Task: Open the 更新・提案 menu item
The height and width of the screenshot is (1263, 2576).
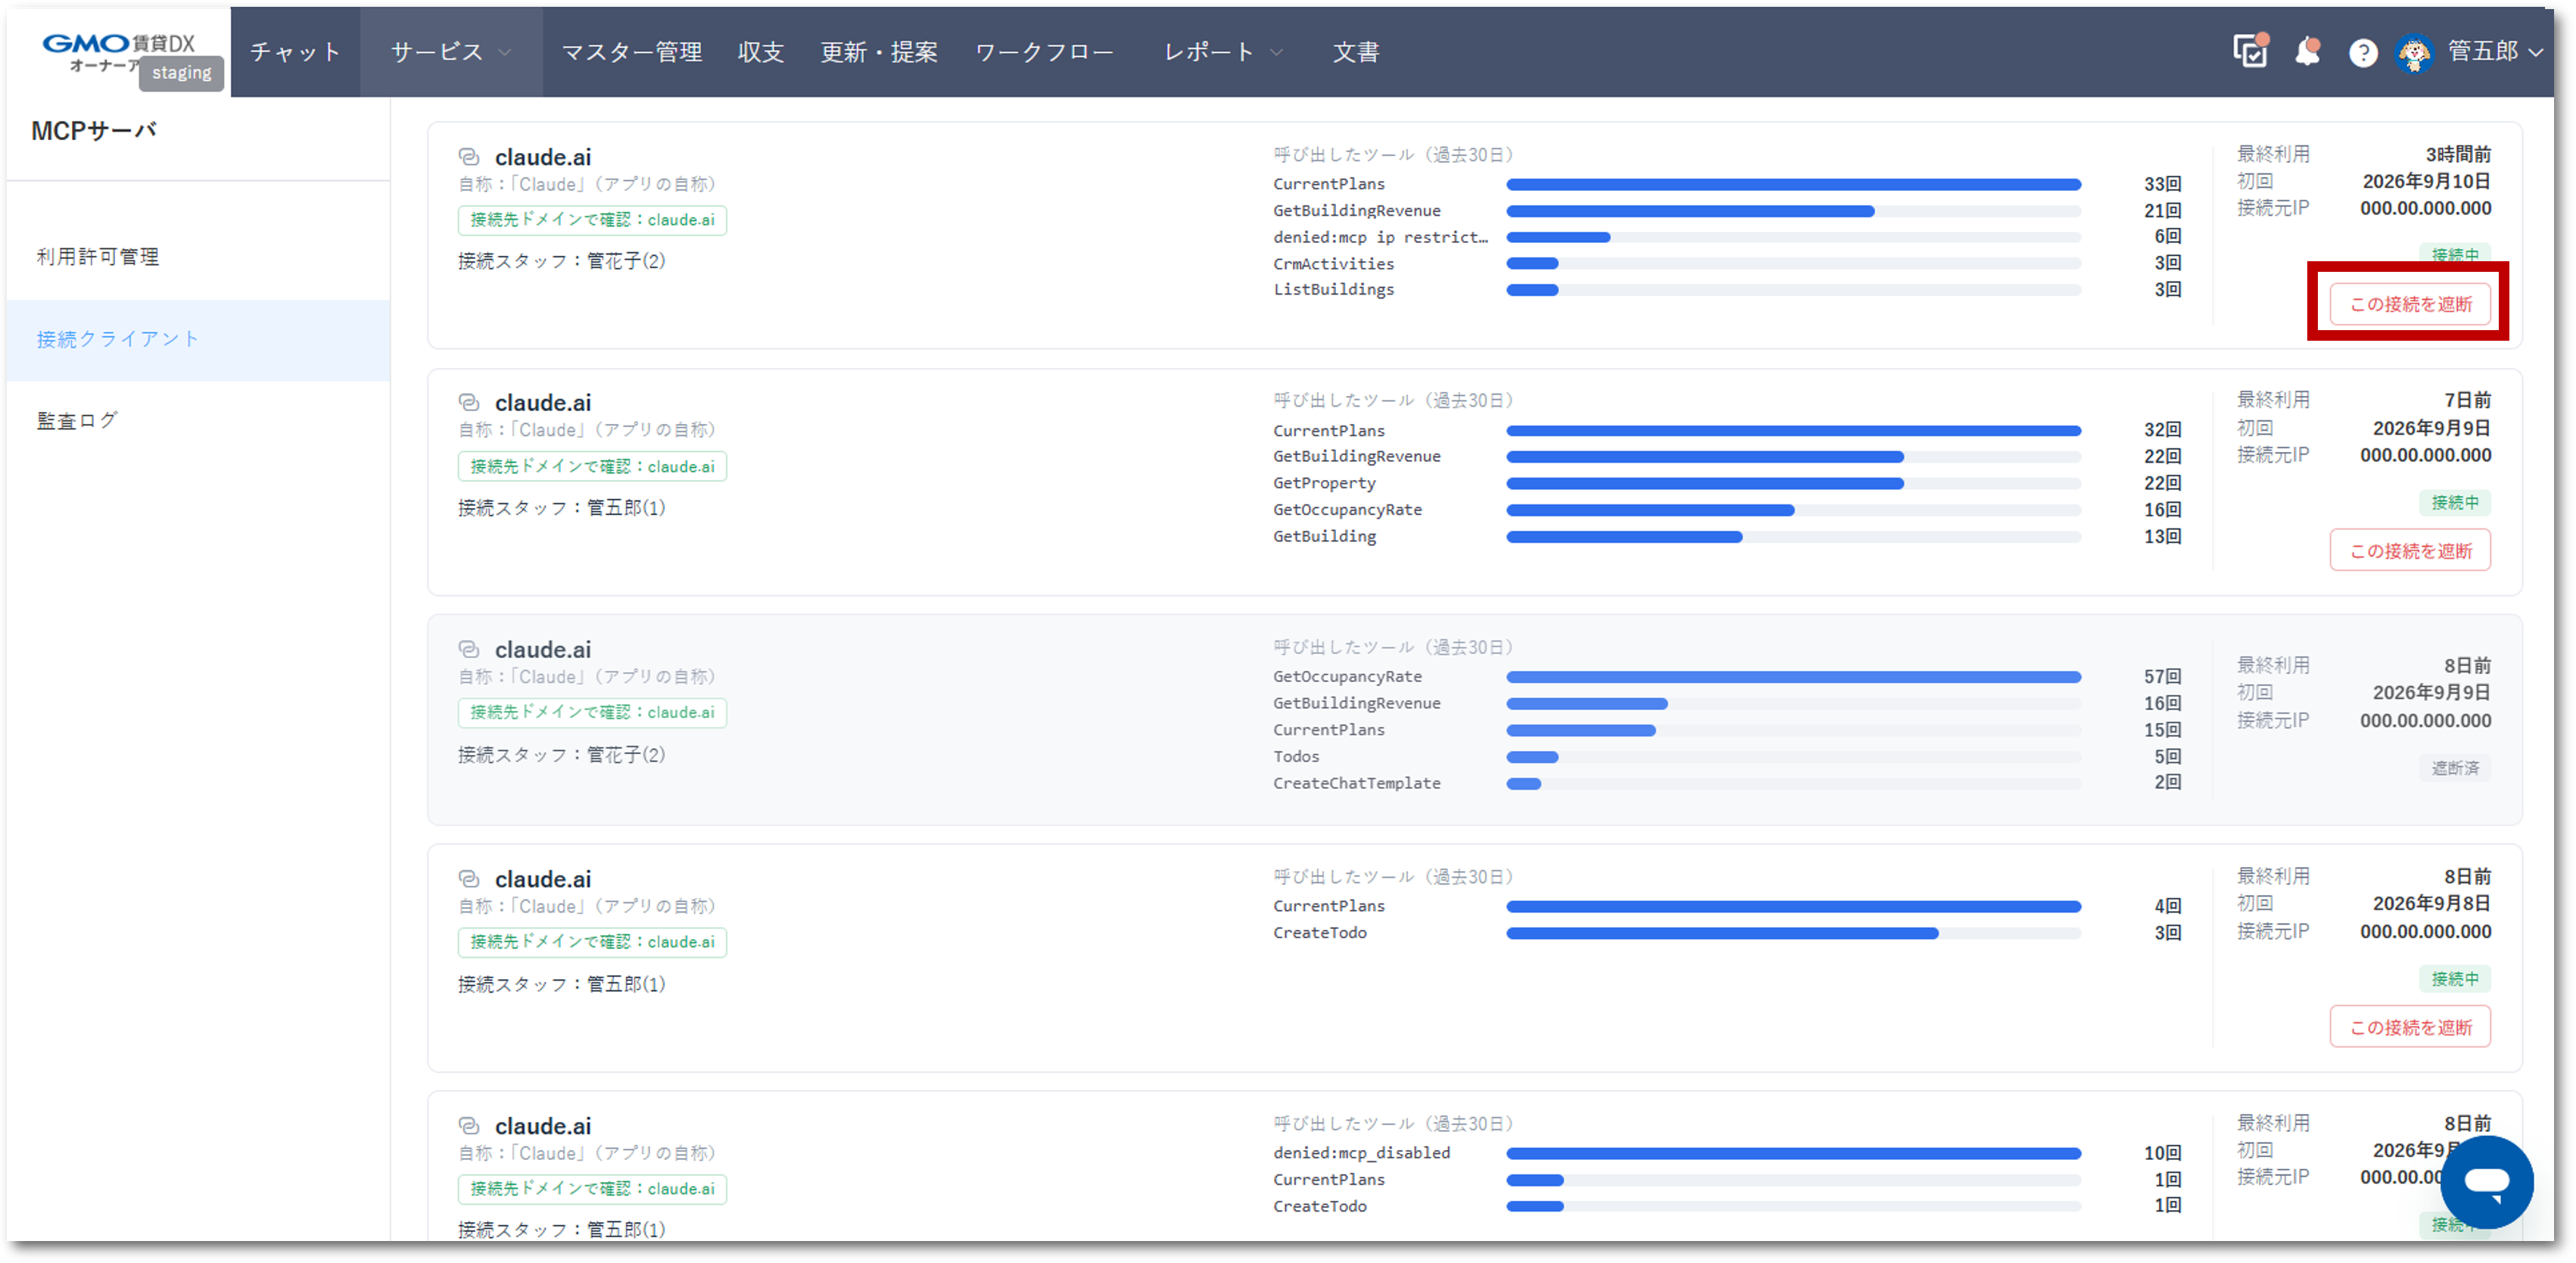Action: [x=879, y=52]
